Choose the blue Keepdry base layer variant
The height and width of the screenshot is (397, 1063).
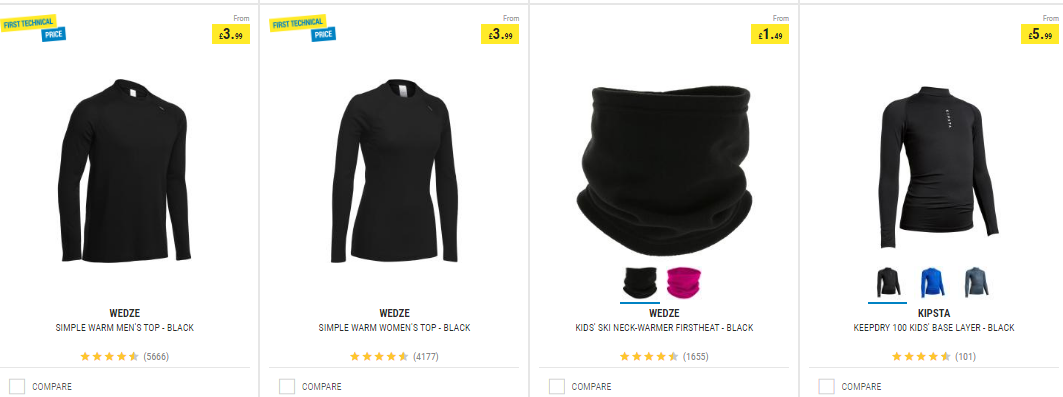pos(931,283)
